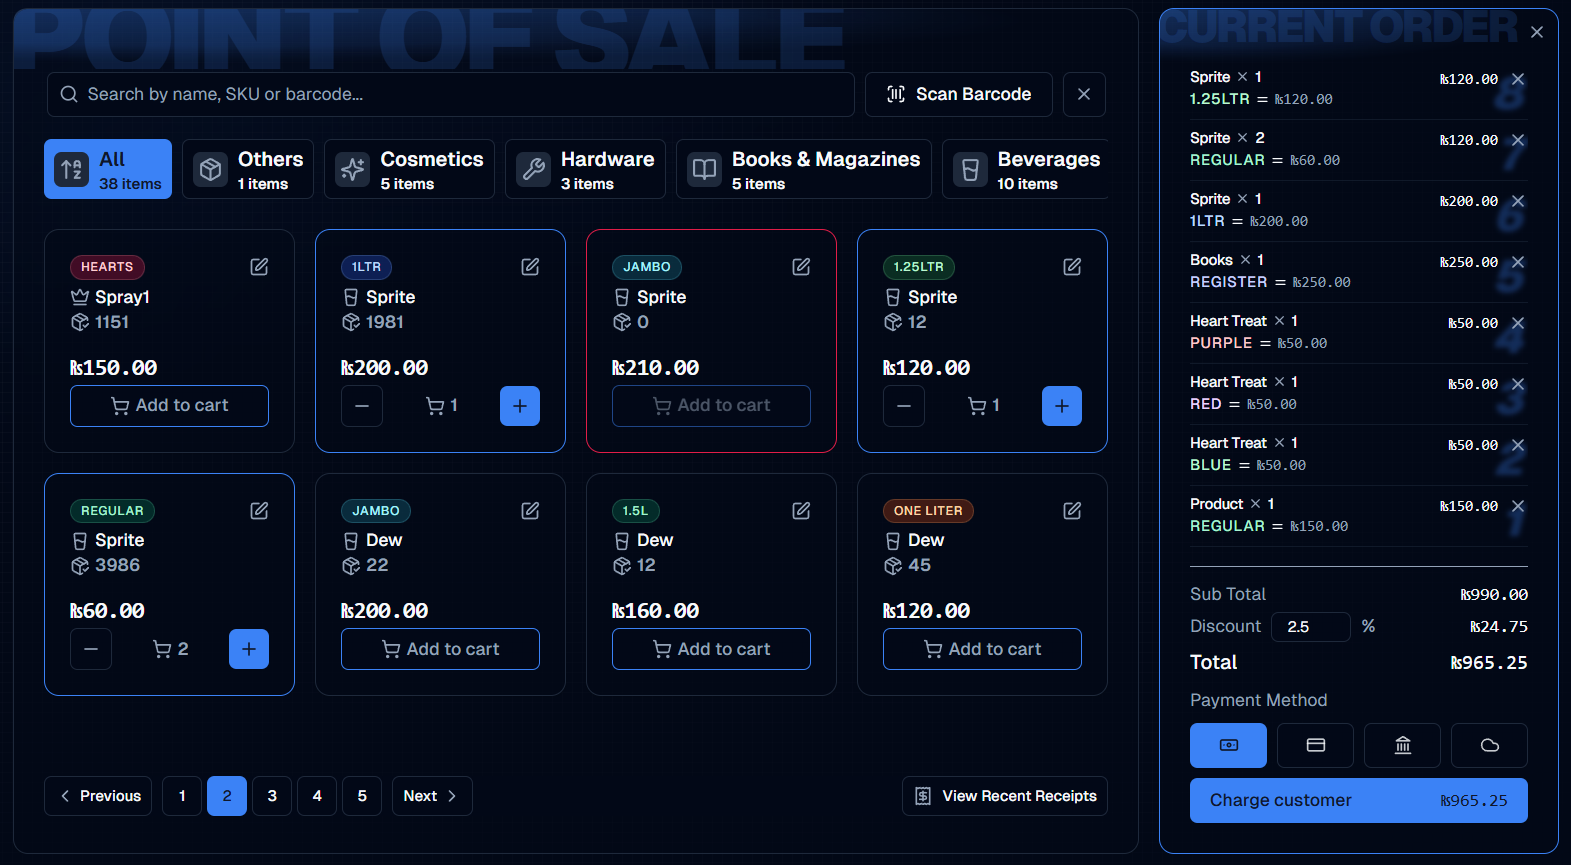
Task: Go to page 5
Action: coord(362,796)
